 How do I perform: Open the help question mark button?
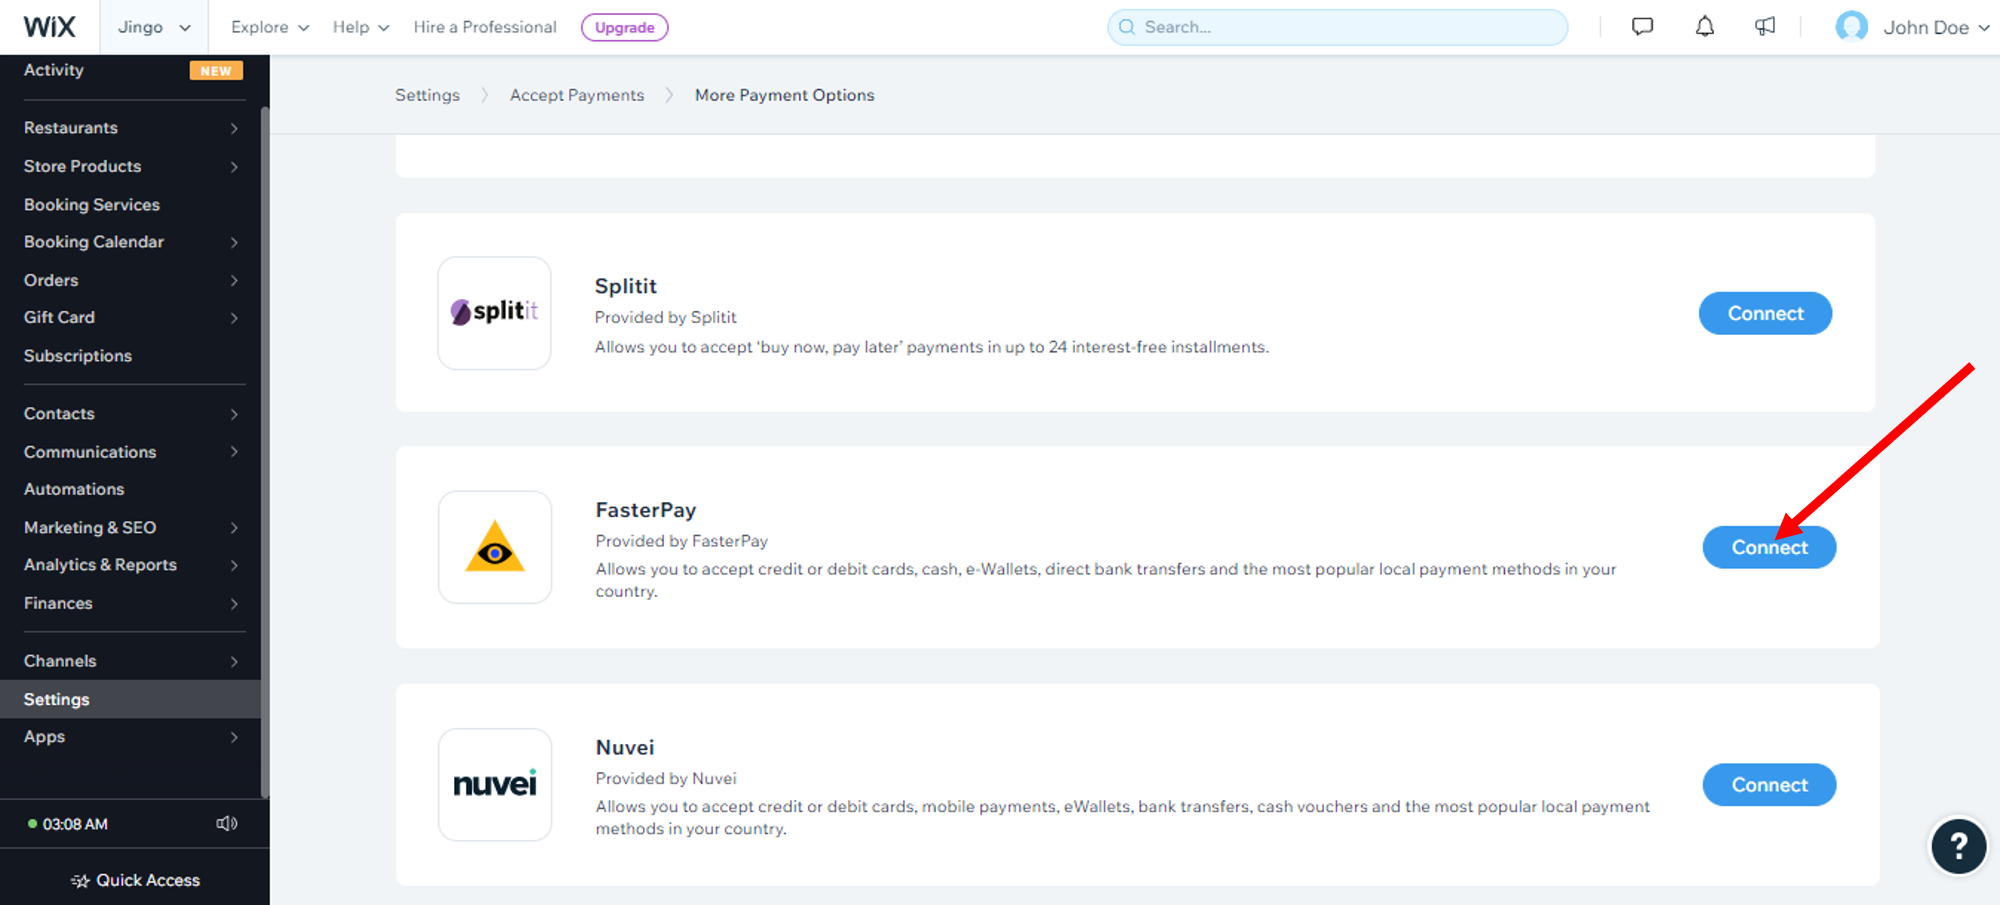tap(1958, 846)
